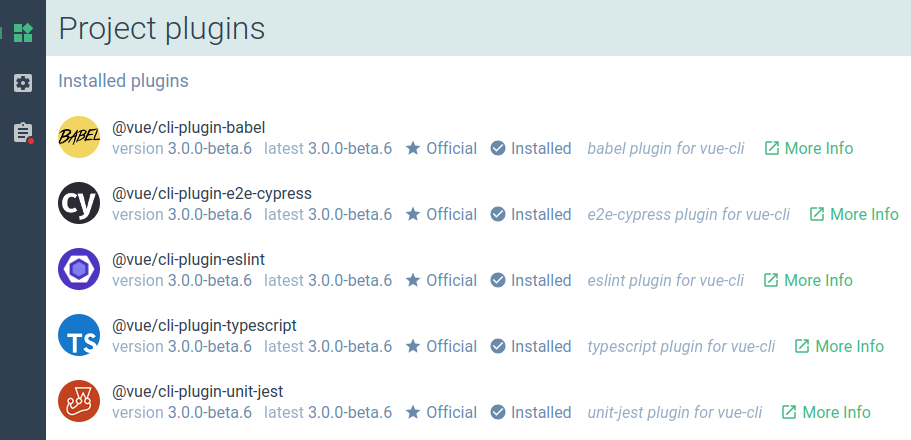Click the TypeScript plugin logo

pos(79,335)
